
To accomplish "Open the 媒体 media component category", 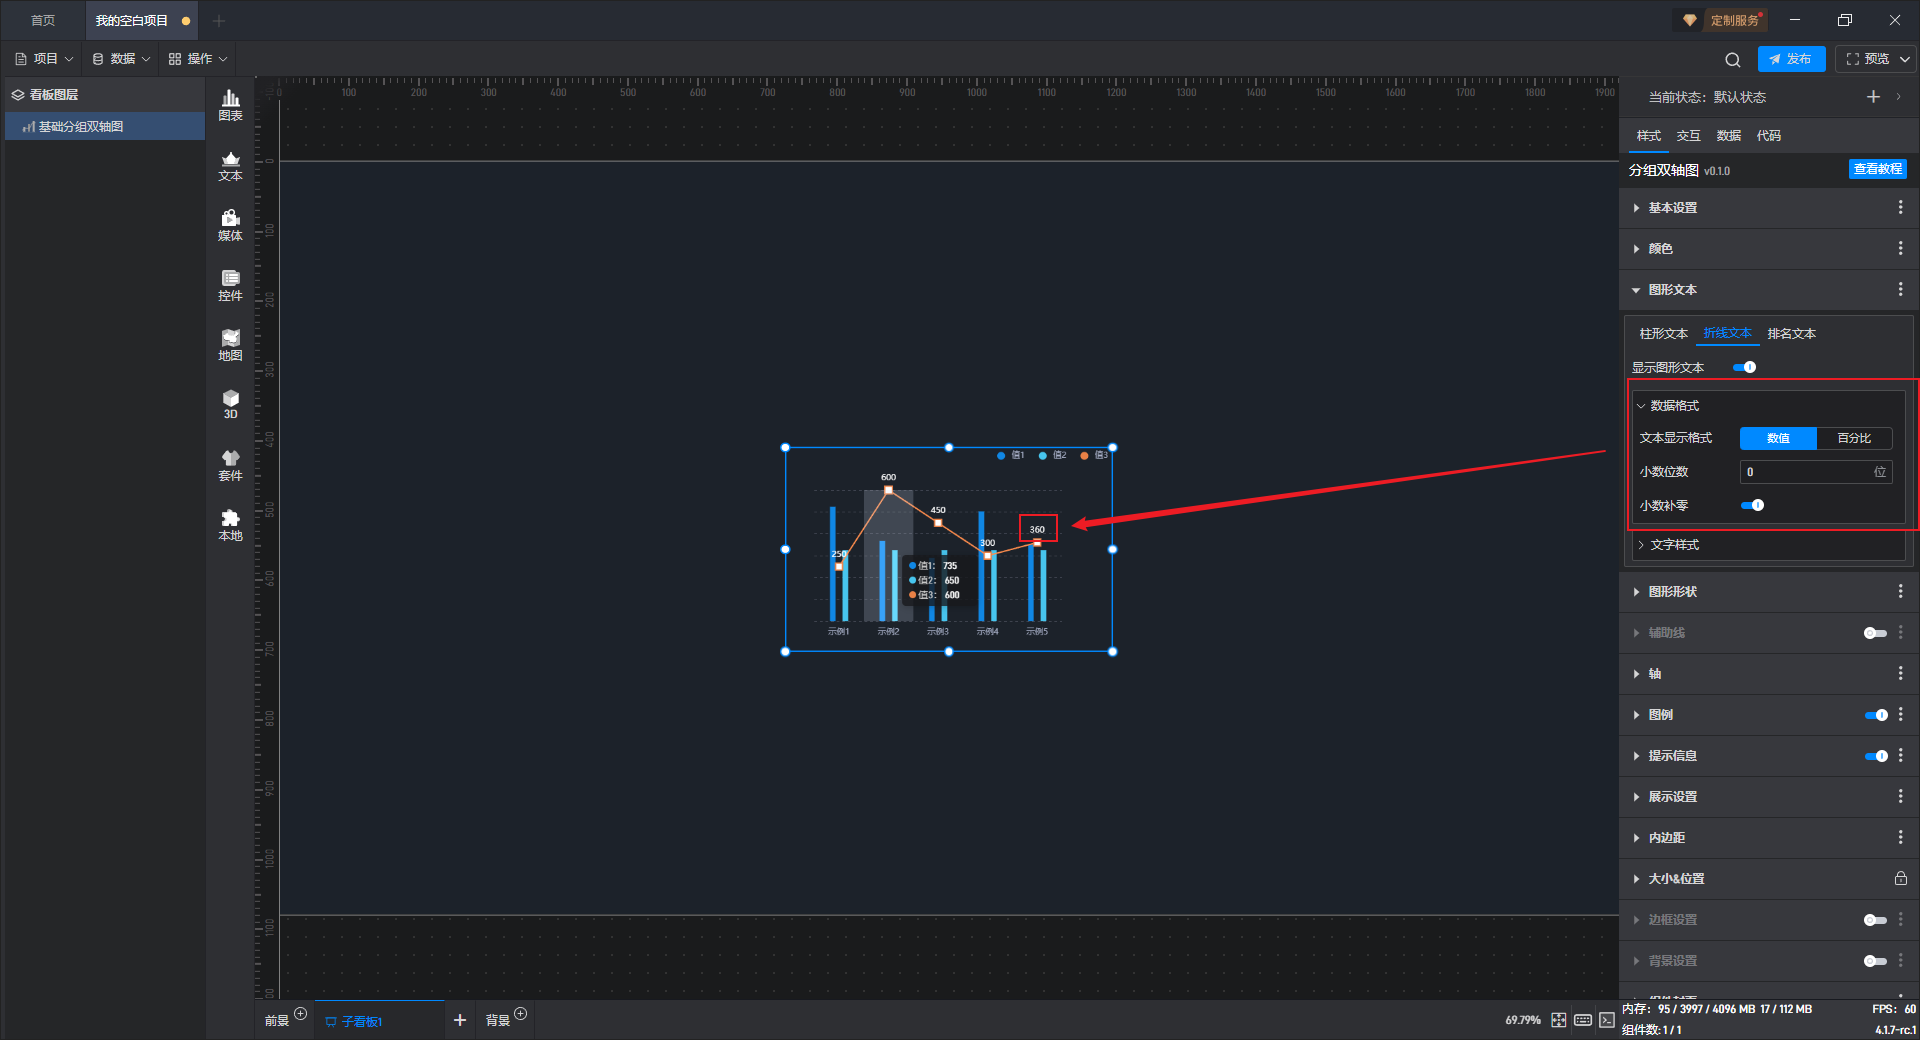I will point(230,225).
